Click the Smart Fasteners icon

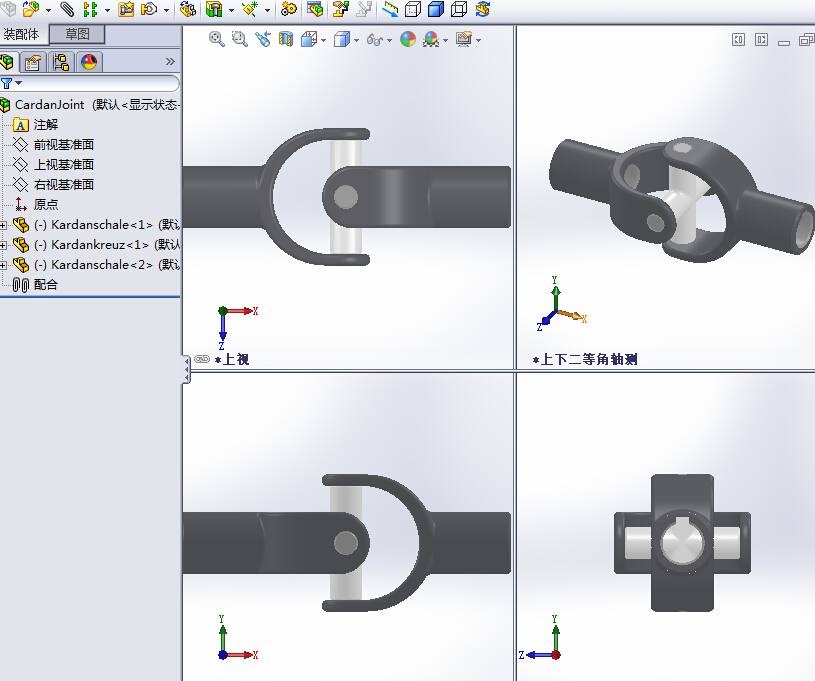tap(126, 9)
